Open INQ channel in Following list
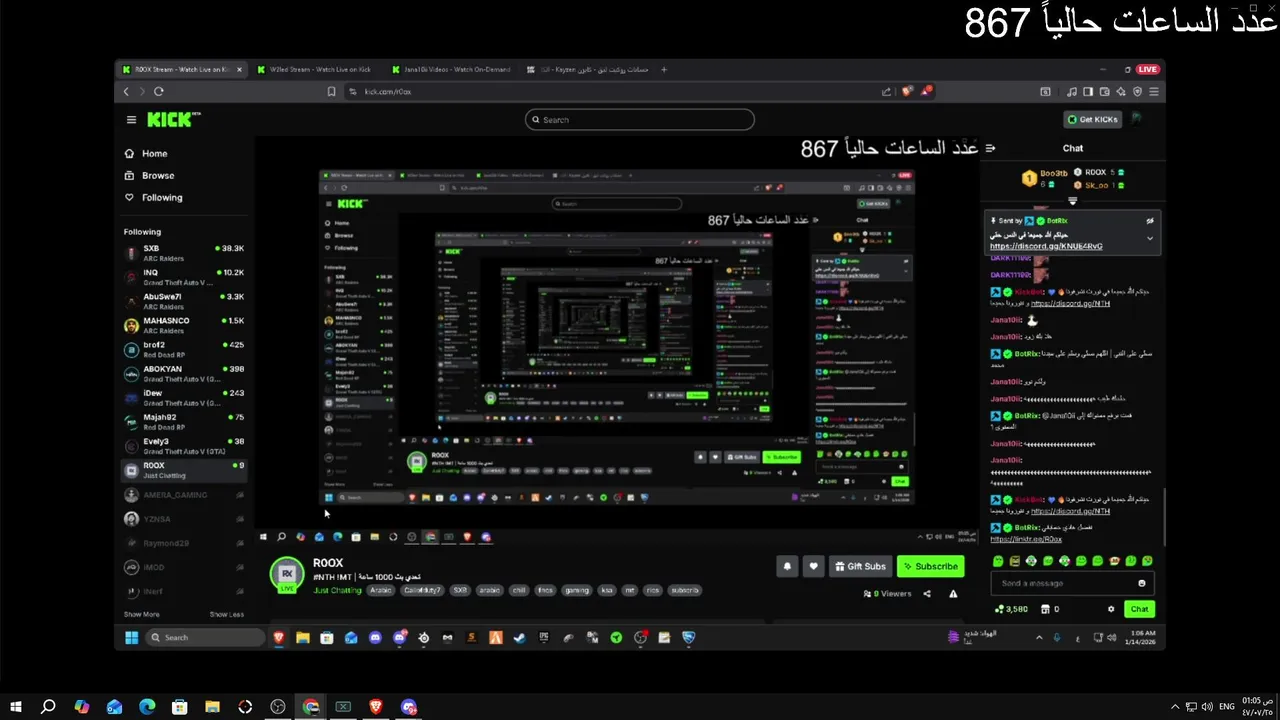This screenshot has width=1280, height=720. pyautogui.click(x=184, y=276)
